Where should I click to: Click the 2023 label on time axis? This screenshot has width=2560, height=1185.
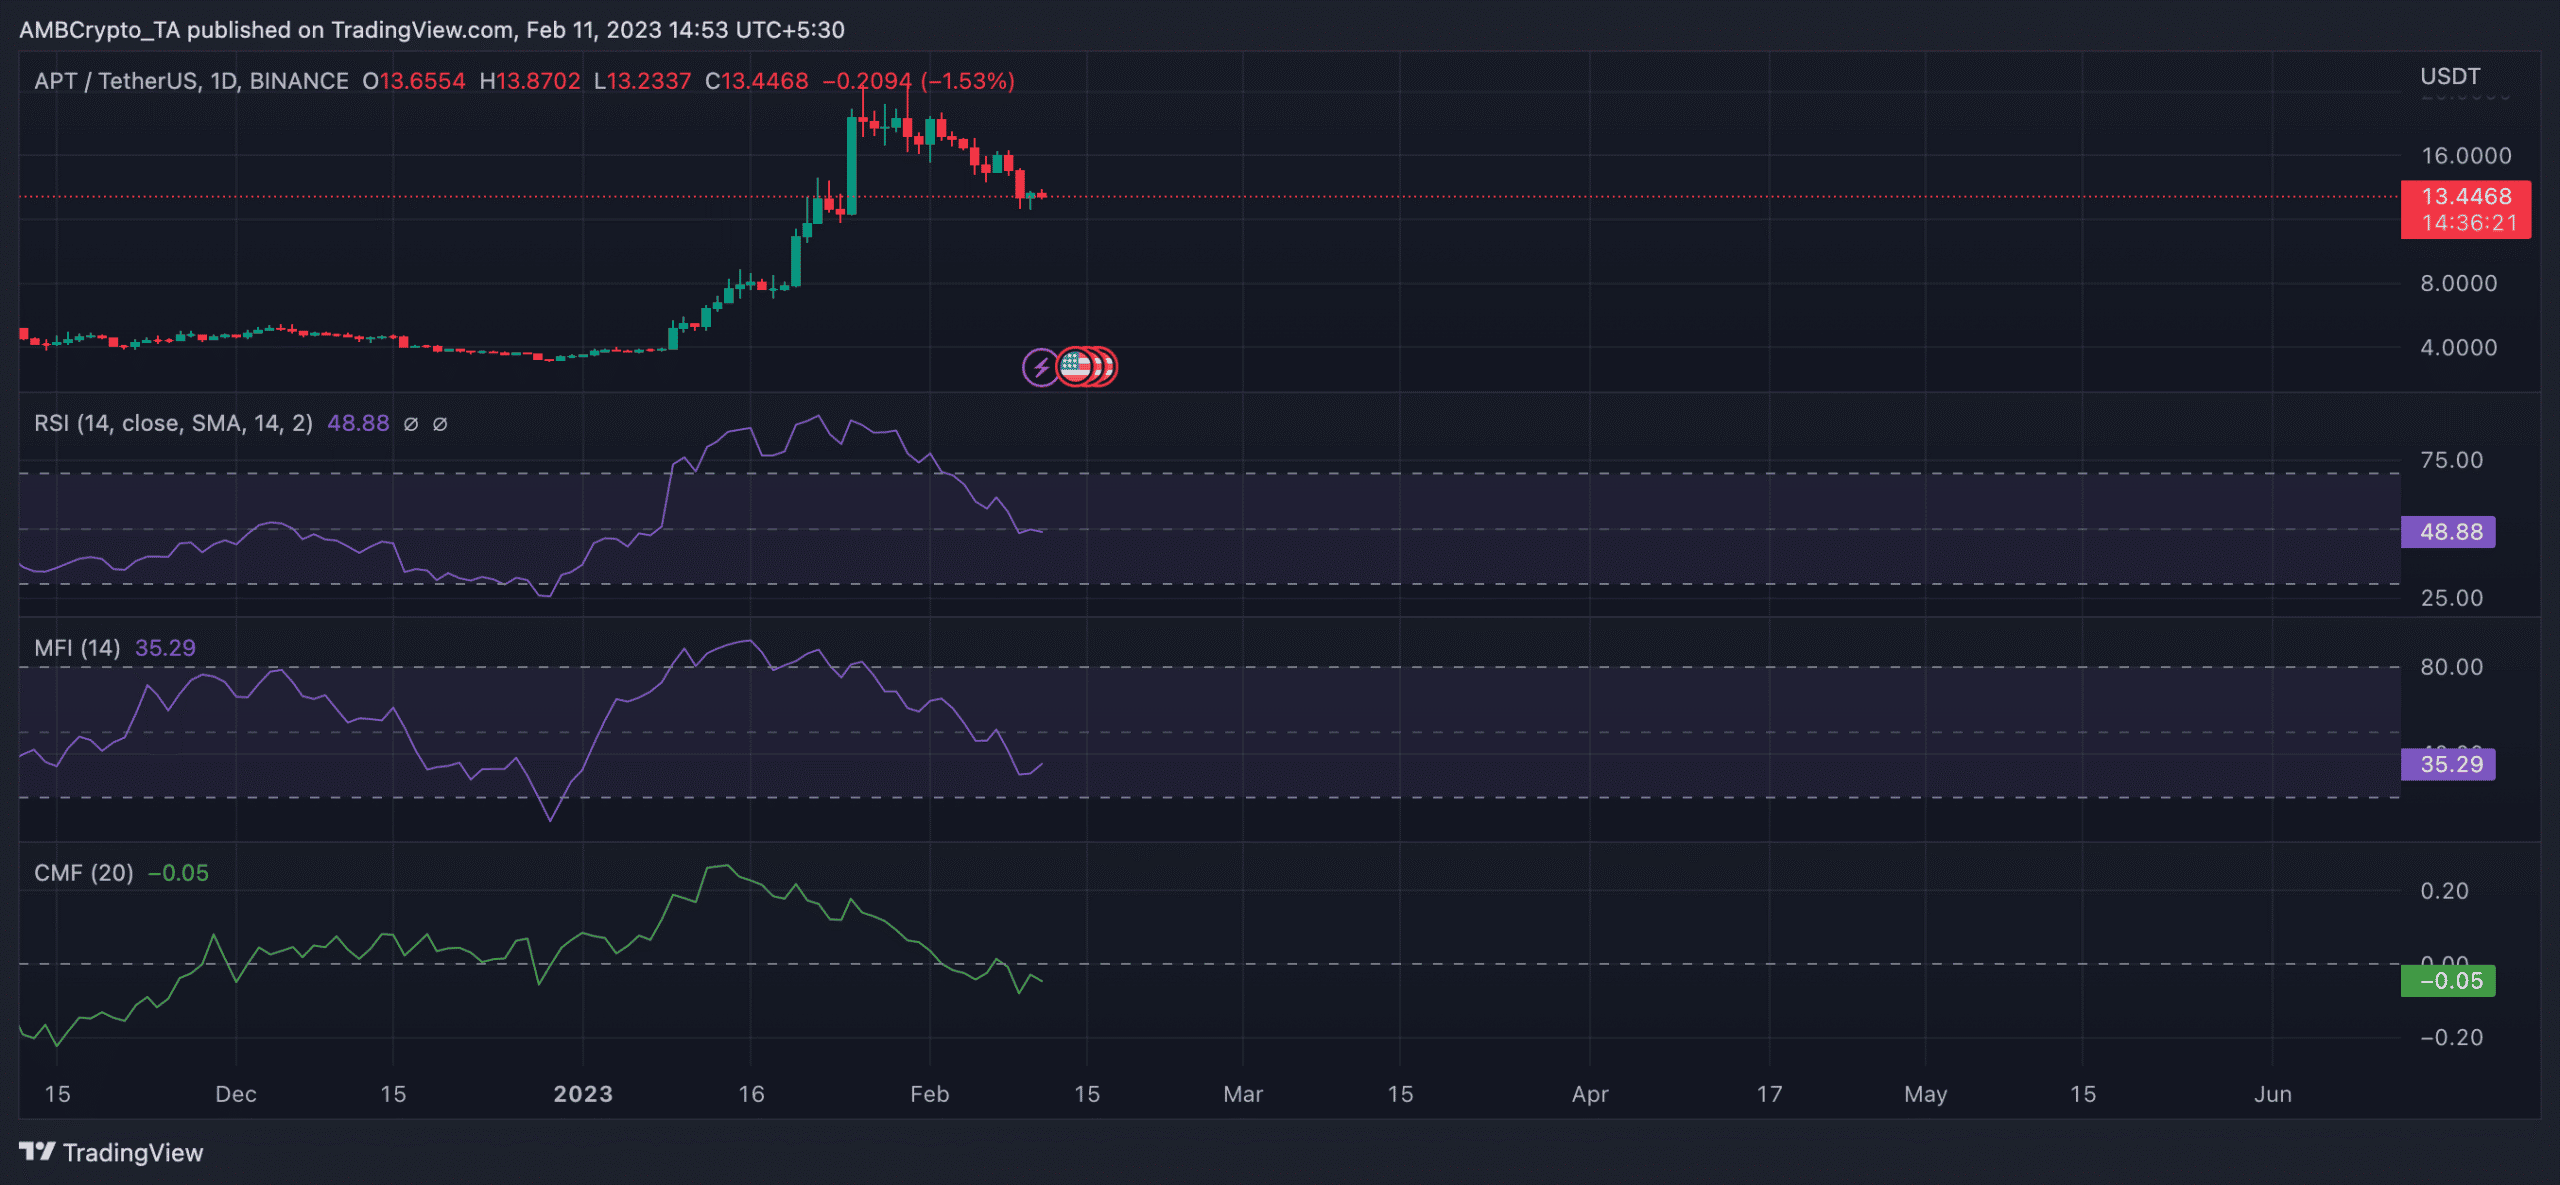(583, 1094)
